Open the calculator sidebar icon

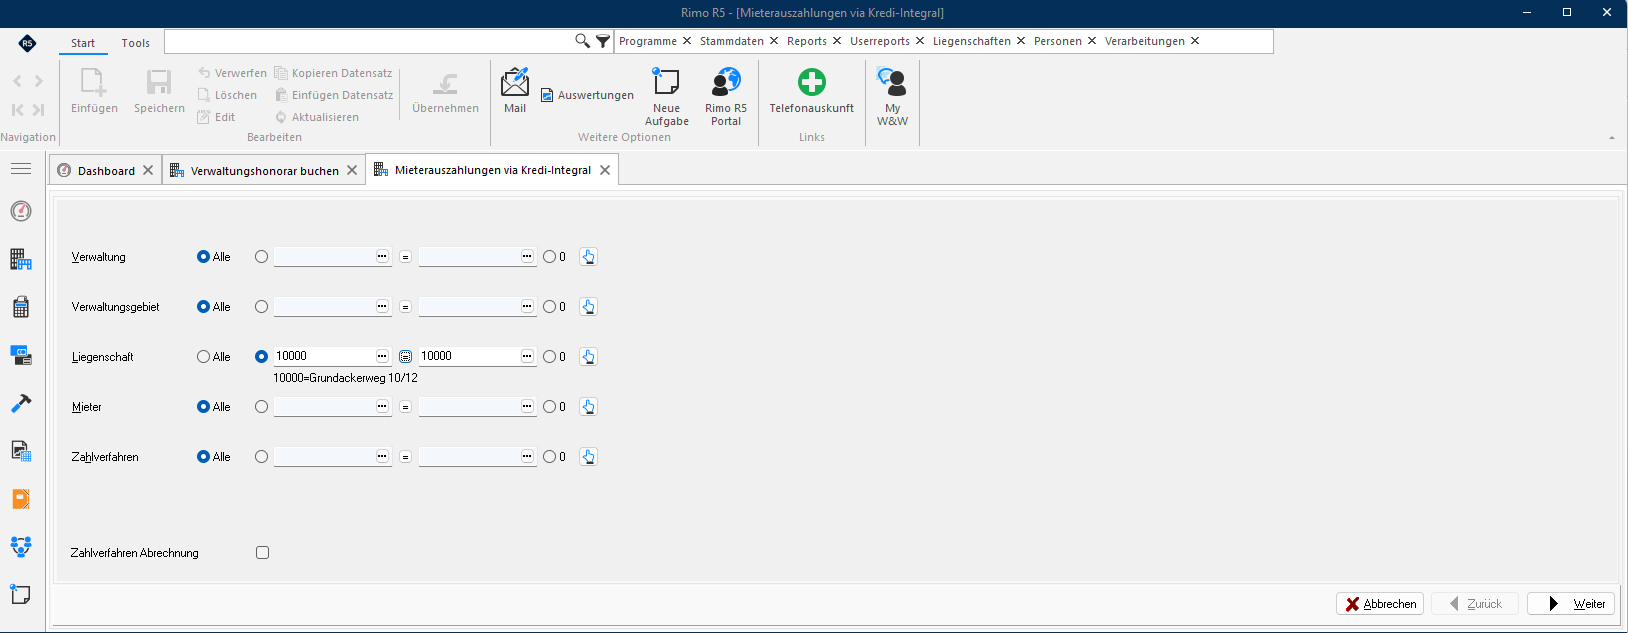click(21, 307)
